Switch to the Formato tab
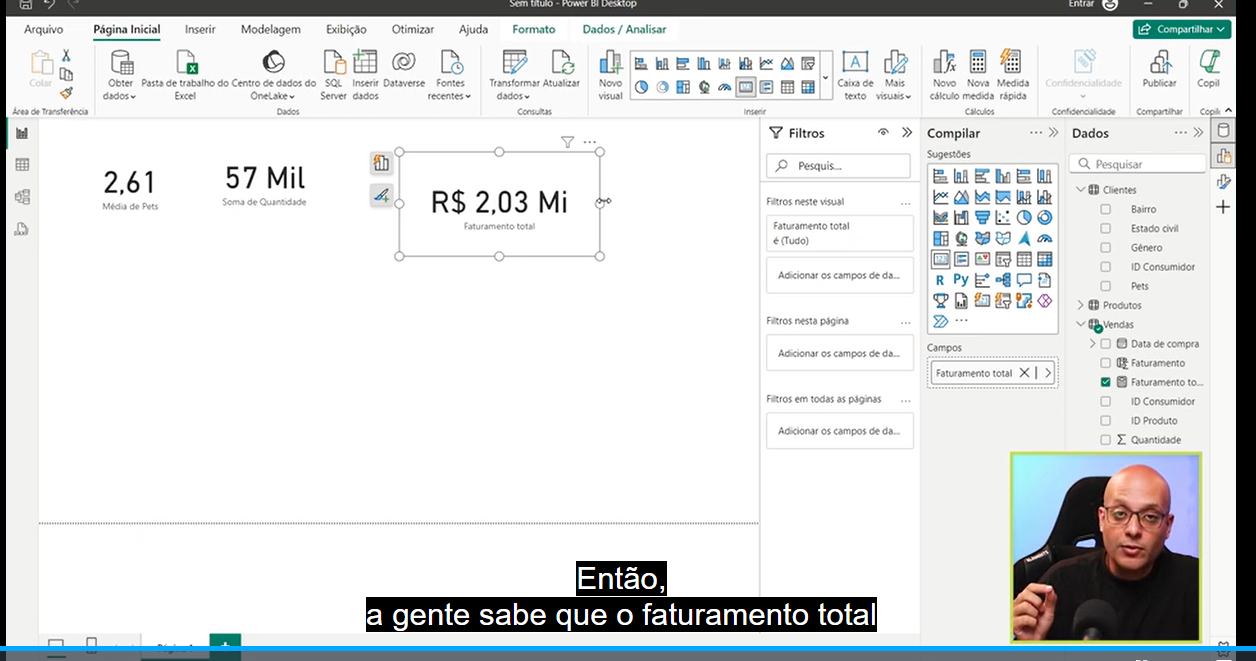Image resolution: width=1256 pixels, height=661 pixels. [534, 29]
